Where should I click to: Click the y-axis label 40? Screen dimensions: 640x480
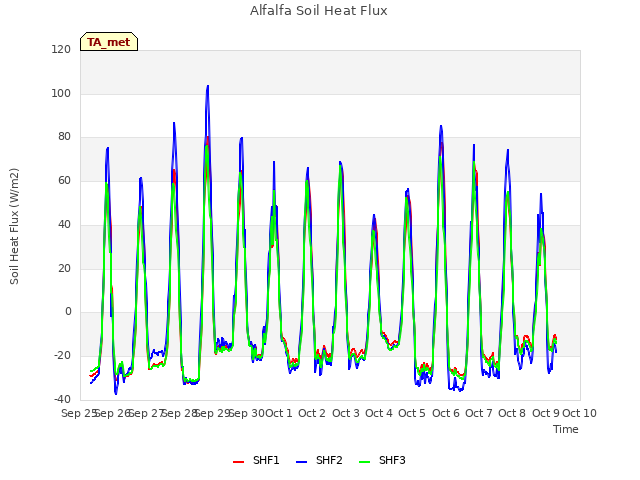(x=64, y=224)
